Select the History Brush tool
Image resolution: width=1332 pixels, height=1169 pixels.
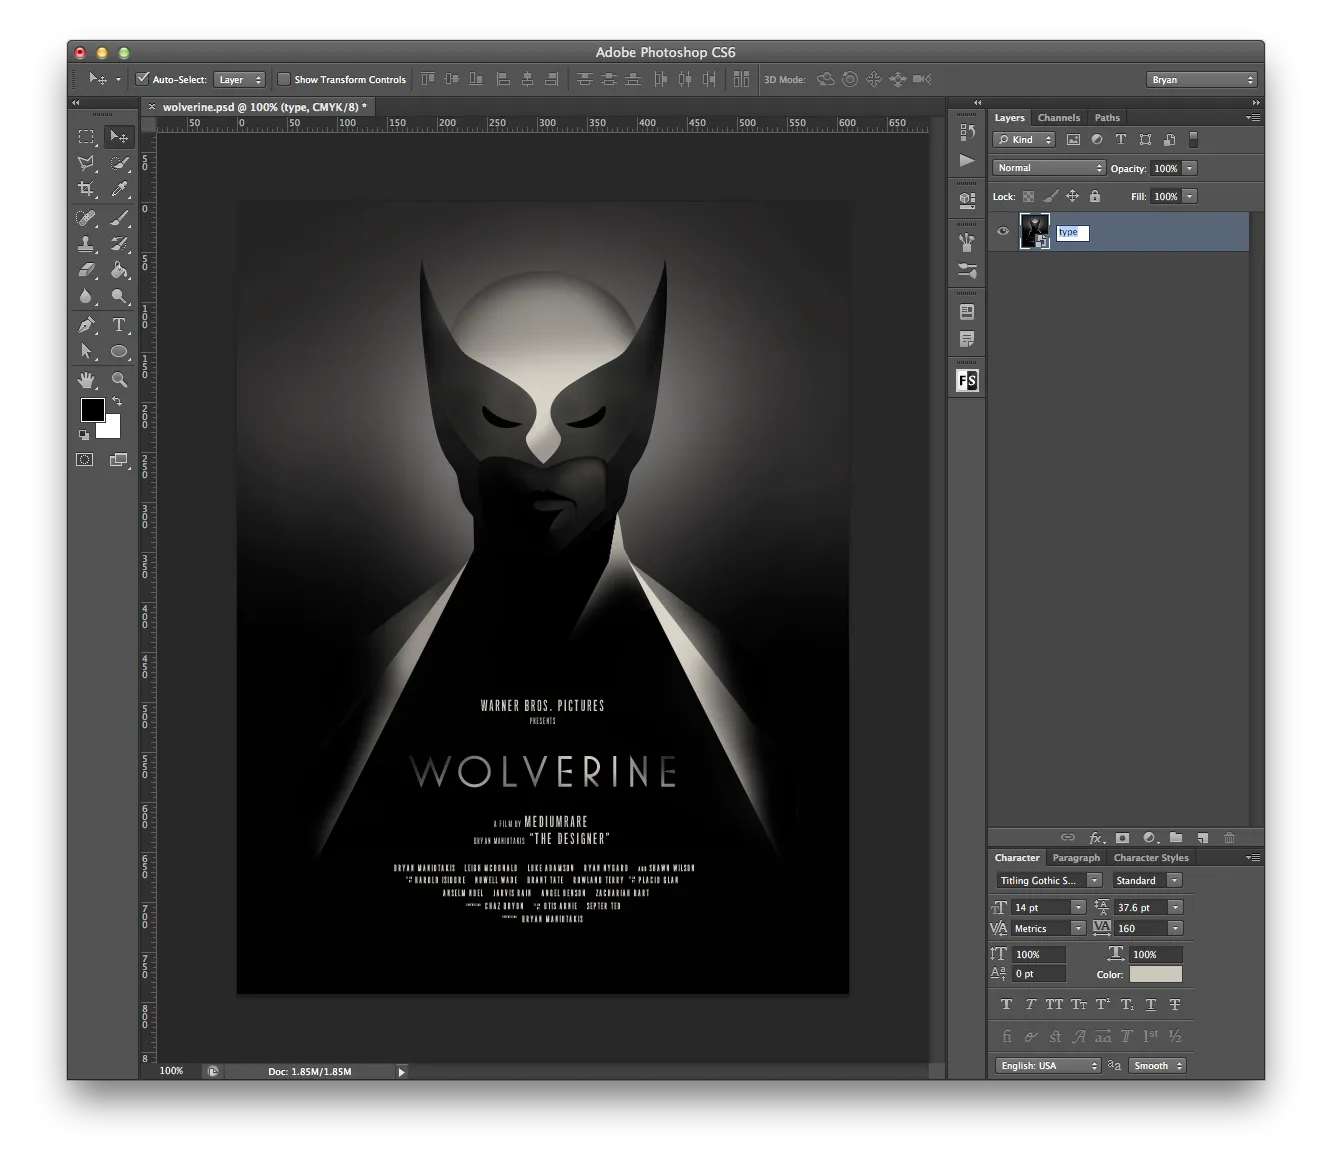[x=119, y=244]
